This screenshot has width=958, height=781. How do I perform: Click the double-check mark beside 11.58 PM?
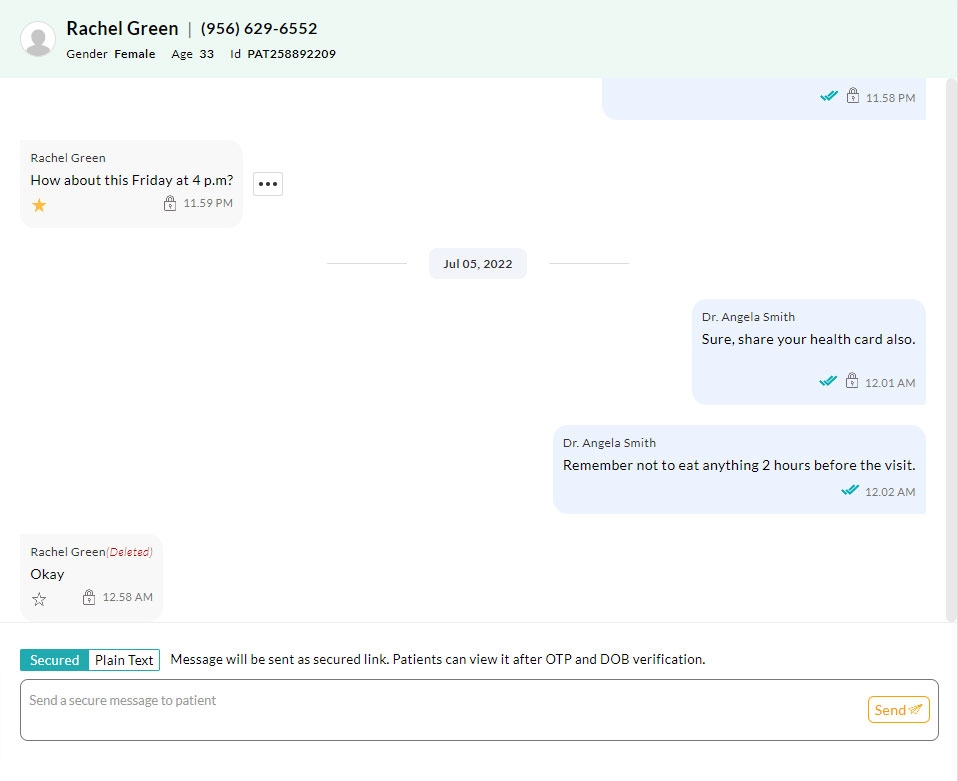pos(828,96)
